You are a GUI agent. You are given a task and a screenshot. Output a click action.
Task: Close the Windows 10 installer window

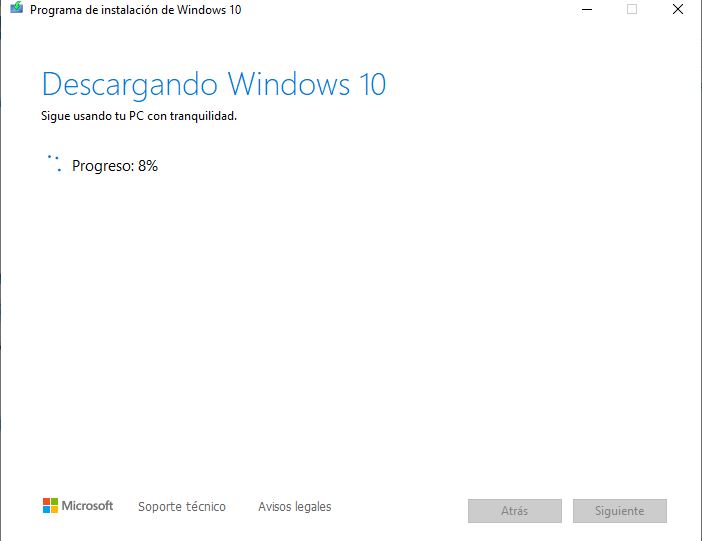click(x=677, y=10)
